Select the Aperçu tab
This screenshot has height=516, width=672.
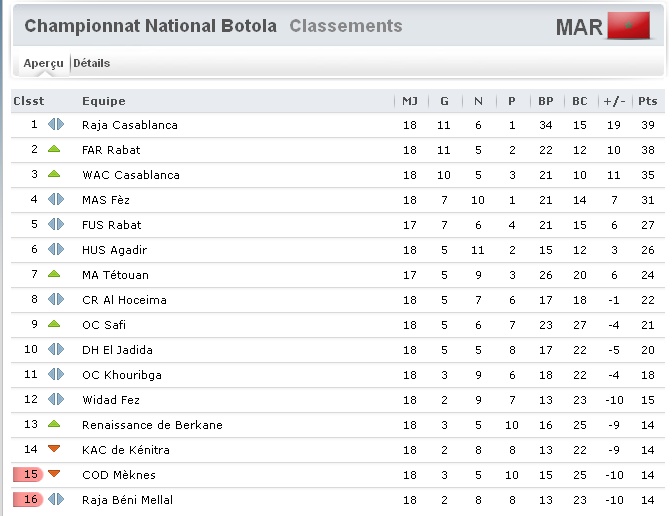point(43,63)
